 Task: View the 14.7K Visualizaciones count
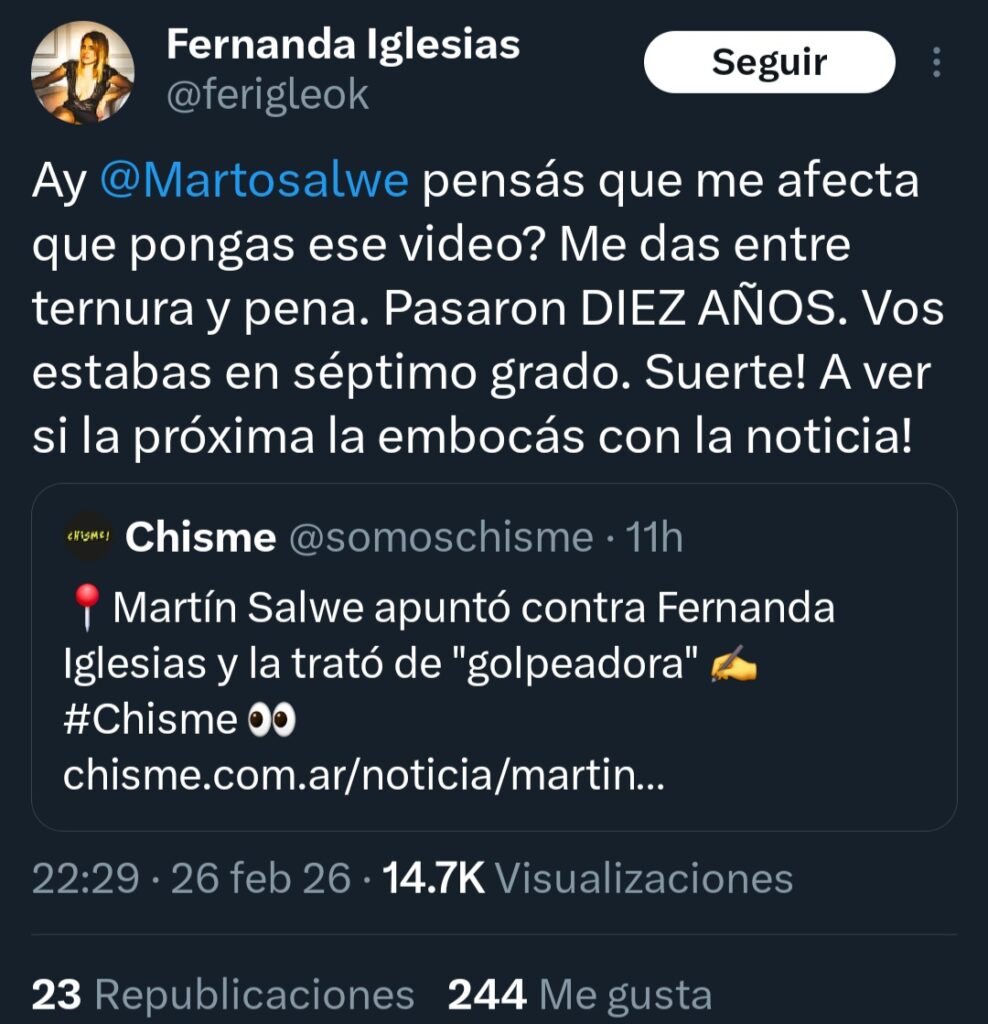point(588,878)
